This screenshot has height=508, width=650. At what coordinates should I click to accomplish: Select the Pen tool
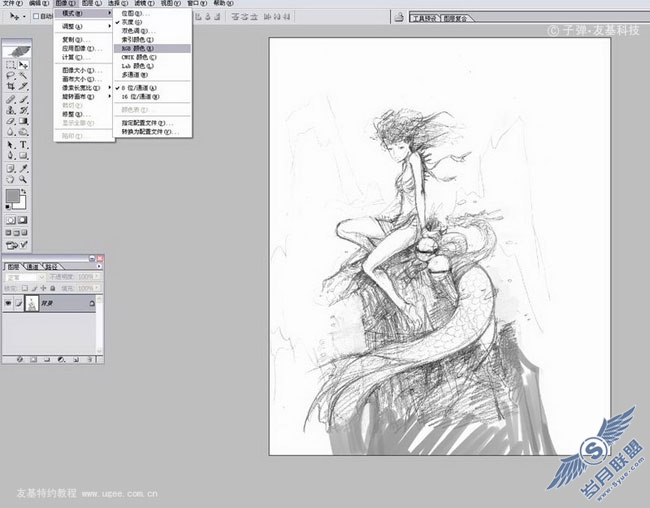tap(11, 156)
